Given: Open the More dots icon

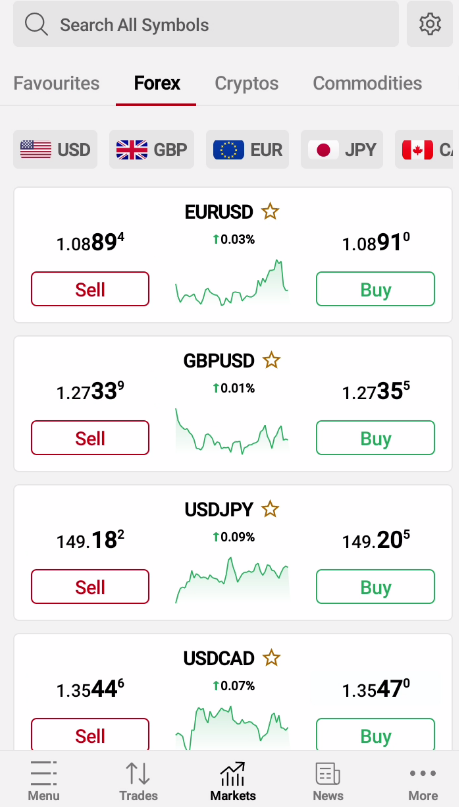Looking at the screenshot, I should [422, 773].
